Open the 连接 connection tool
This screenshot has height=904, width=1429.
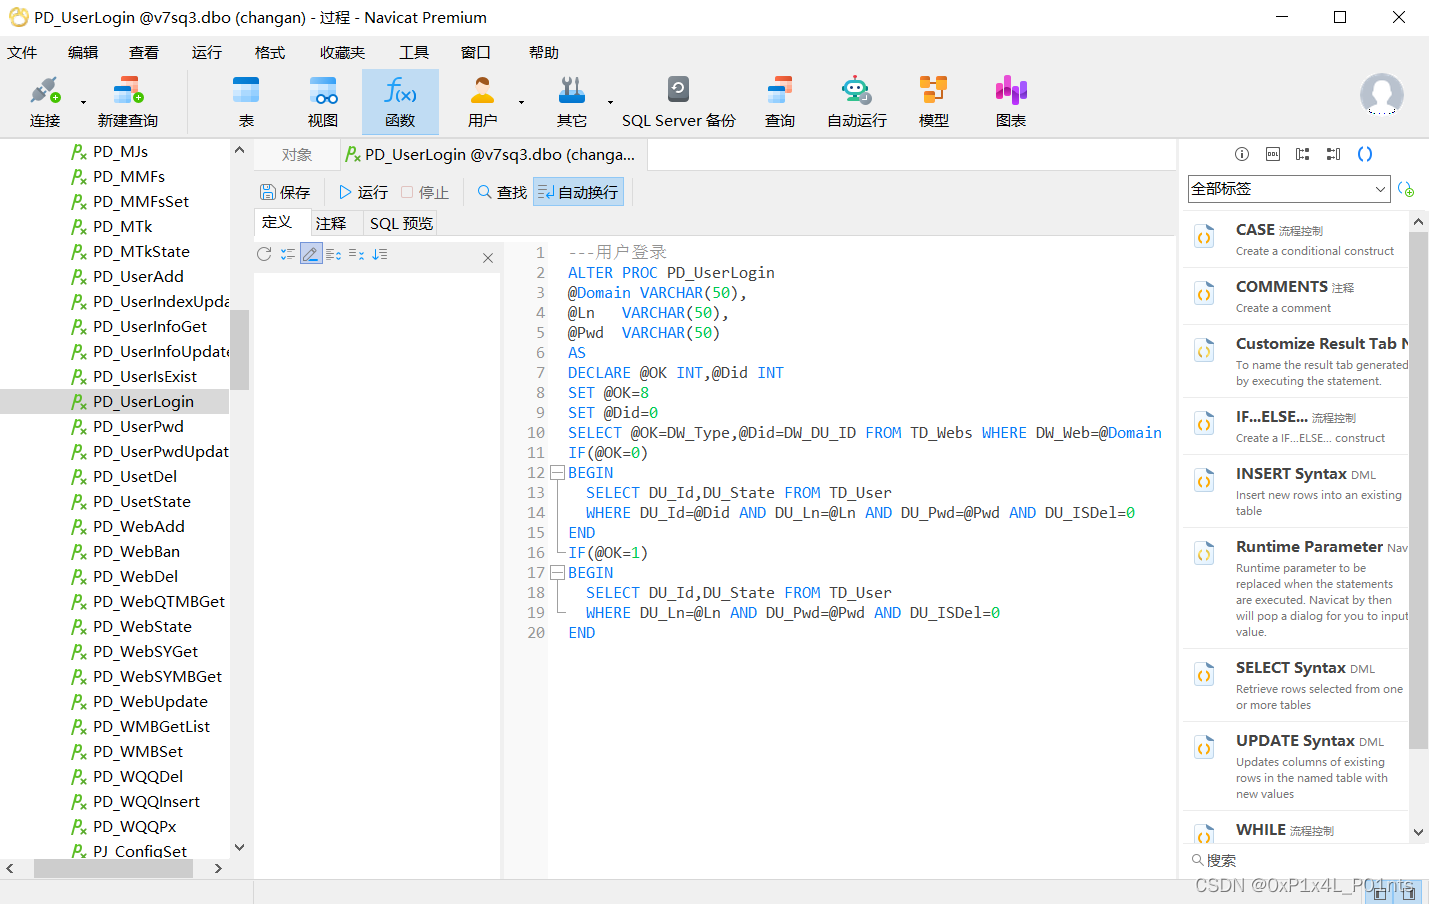tap(44, 102)
